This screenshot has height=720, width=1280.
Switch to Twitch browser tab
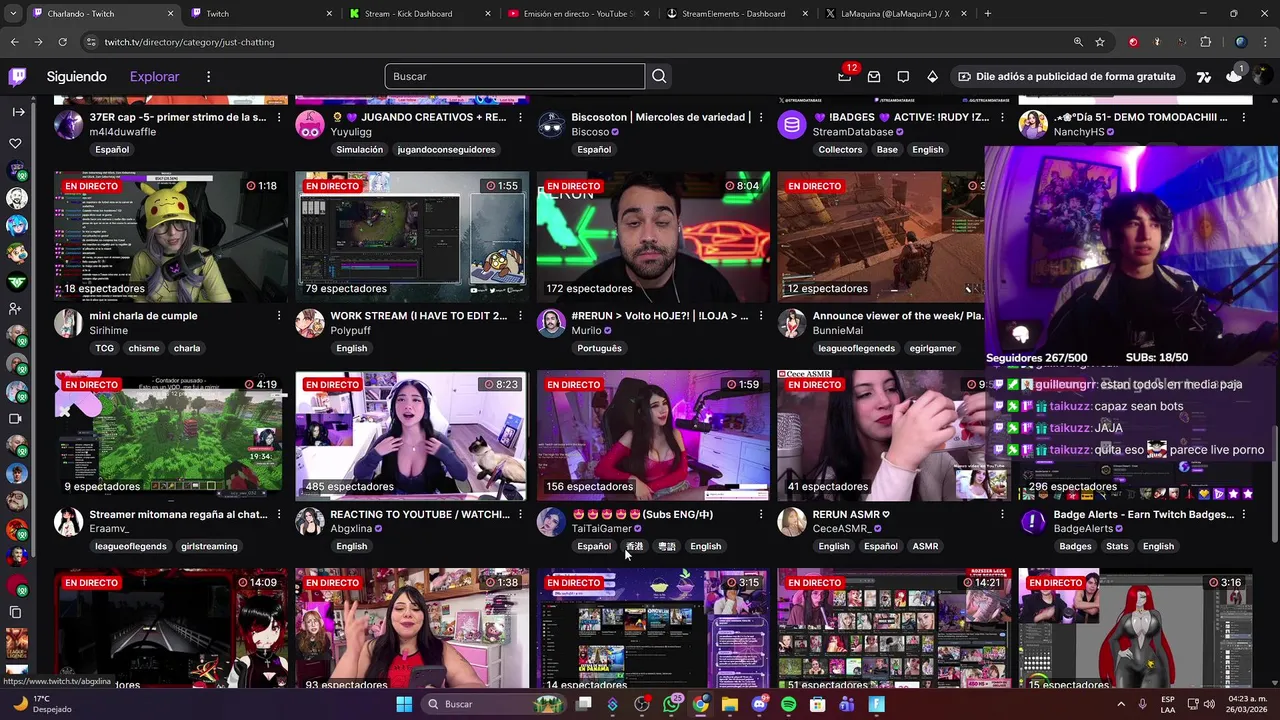[260, 14]
